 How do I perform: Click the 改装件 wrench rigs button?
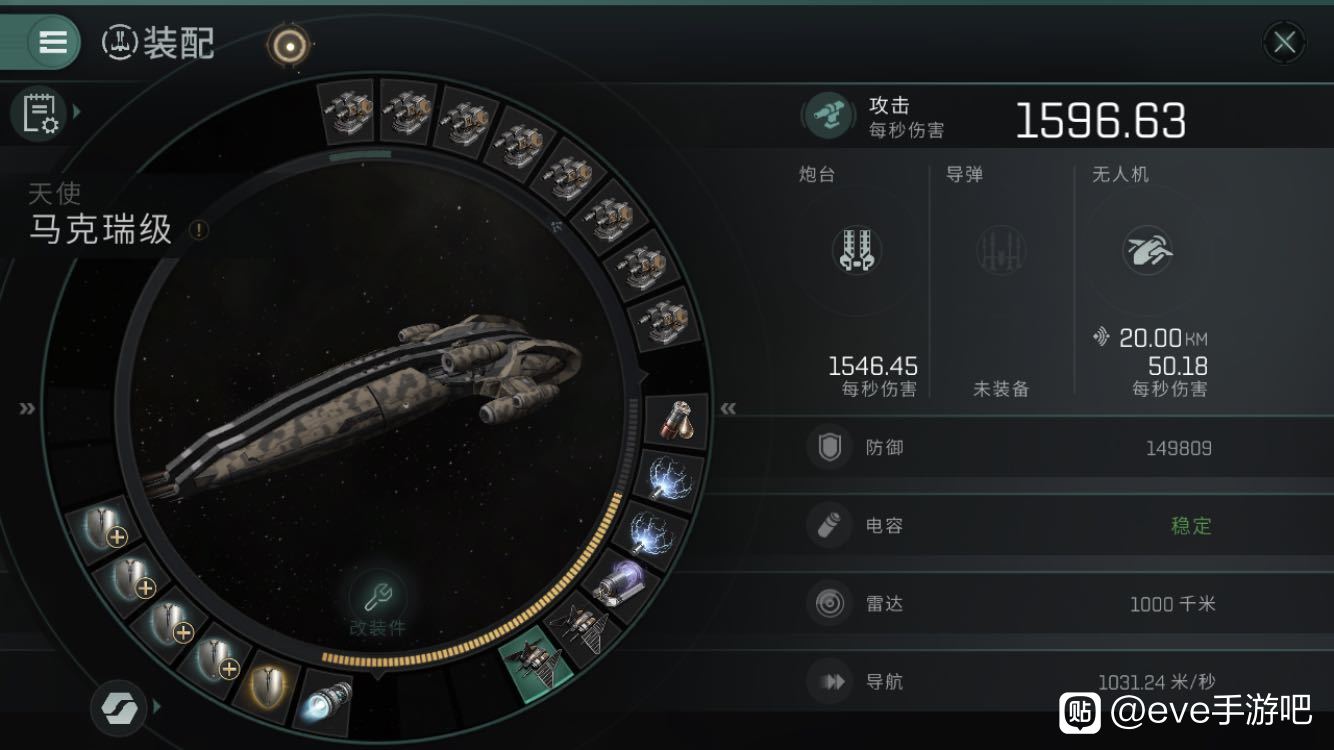click(x=377, y=603)
